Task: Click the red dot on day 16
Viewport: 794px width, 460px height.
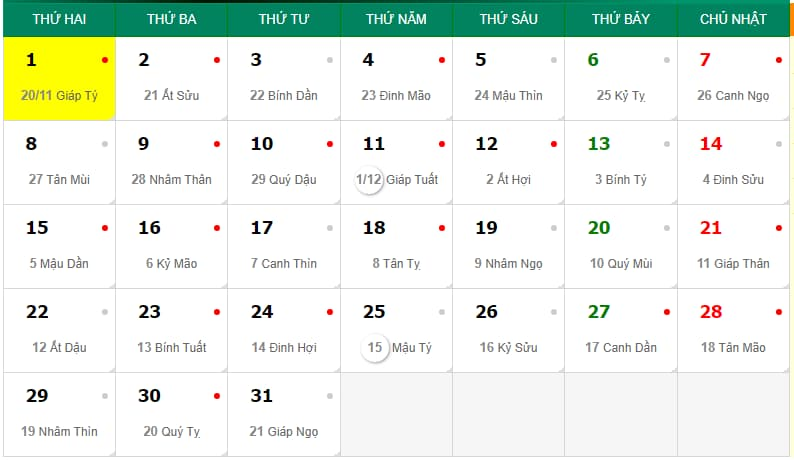Action: point(217,228)
